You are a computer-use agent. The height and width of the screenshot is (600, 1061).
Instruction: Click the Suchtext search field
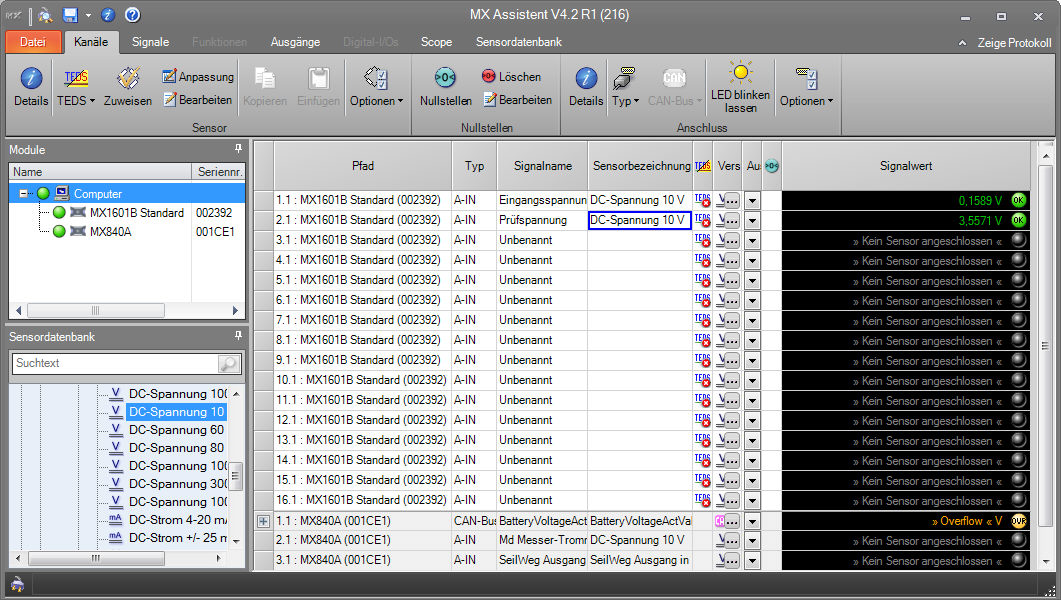(114, 363)
